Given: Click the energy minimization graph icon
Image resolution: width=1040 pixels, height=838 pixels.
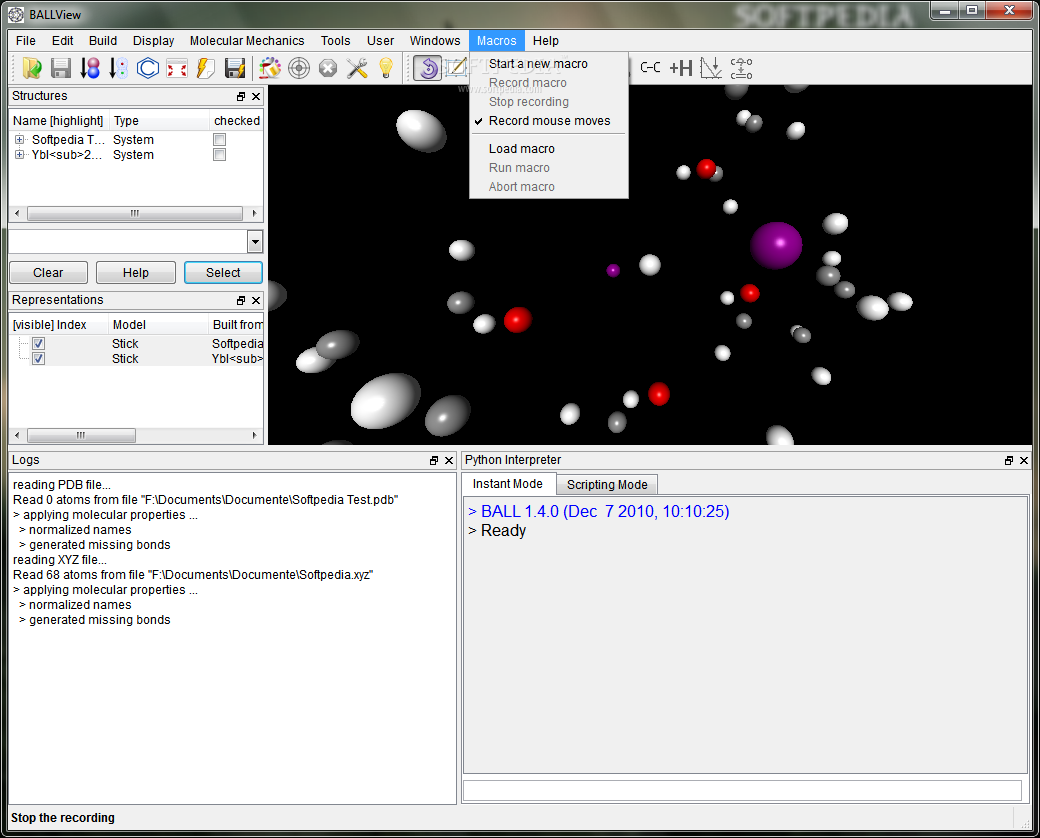Looking at the screenshot, I should tap(711, 68).
